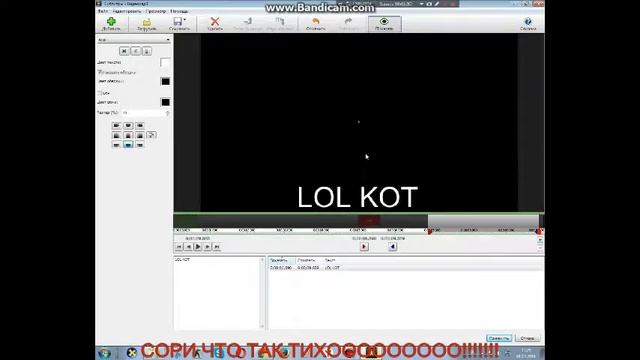This screenshot has width=640, height=360.
Task: Click the Cancel button at bottom right
Action: click(x=527, y=338)
